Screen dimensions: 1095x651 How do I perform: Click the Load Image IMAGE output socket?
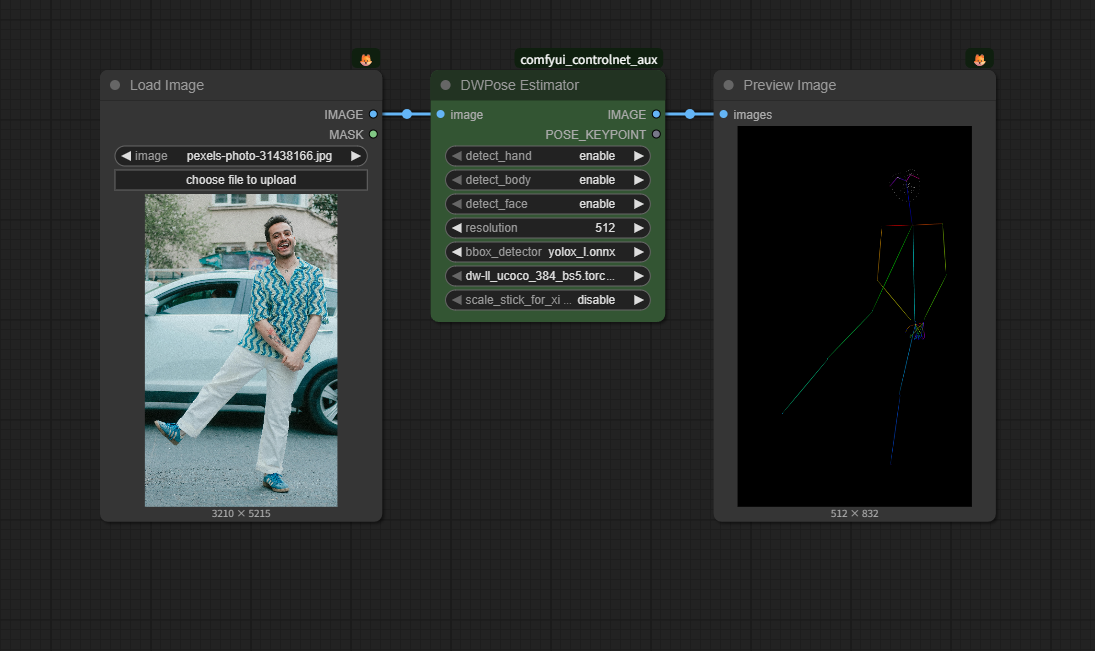[x=373, y=115]
